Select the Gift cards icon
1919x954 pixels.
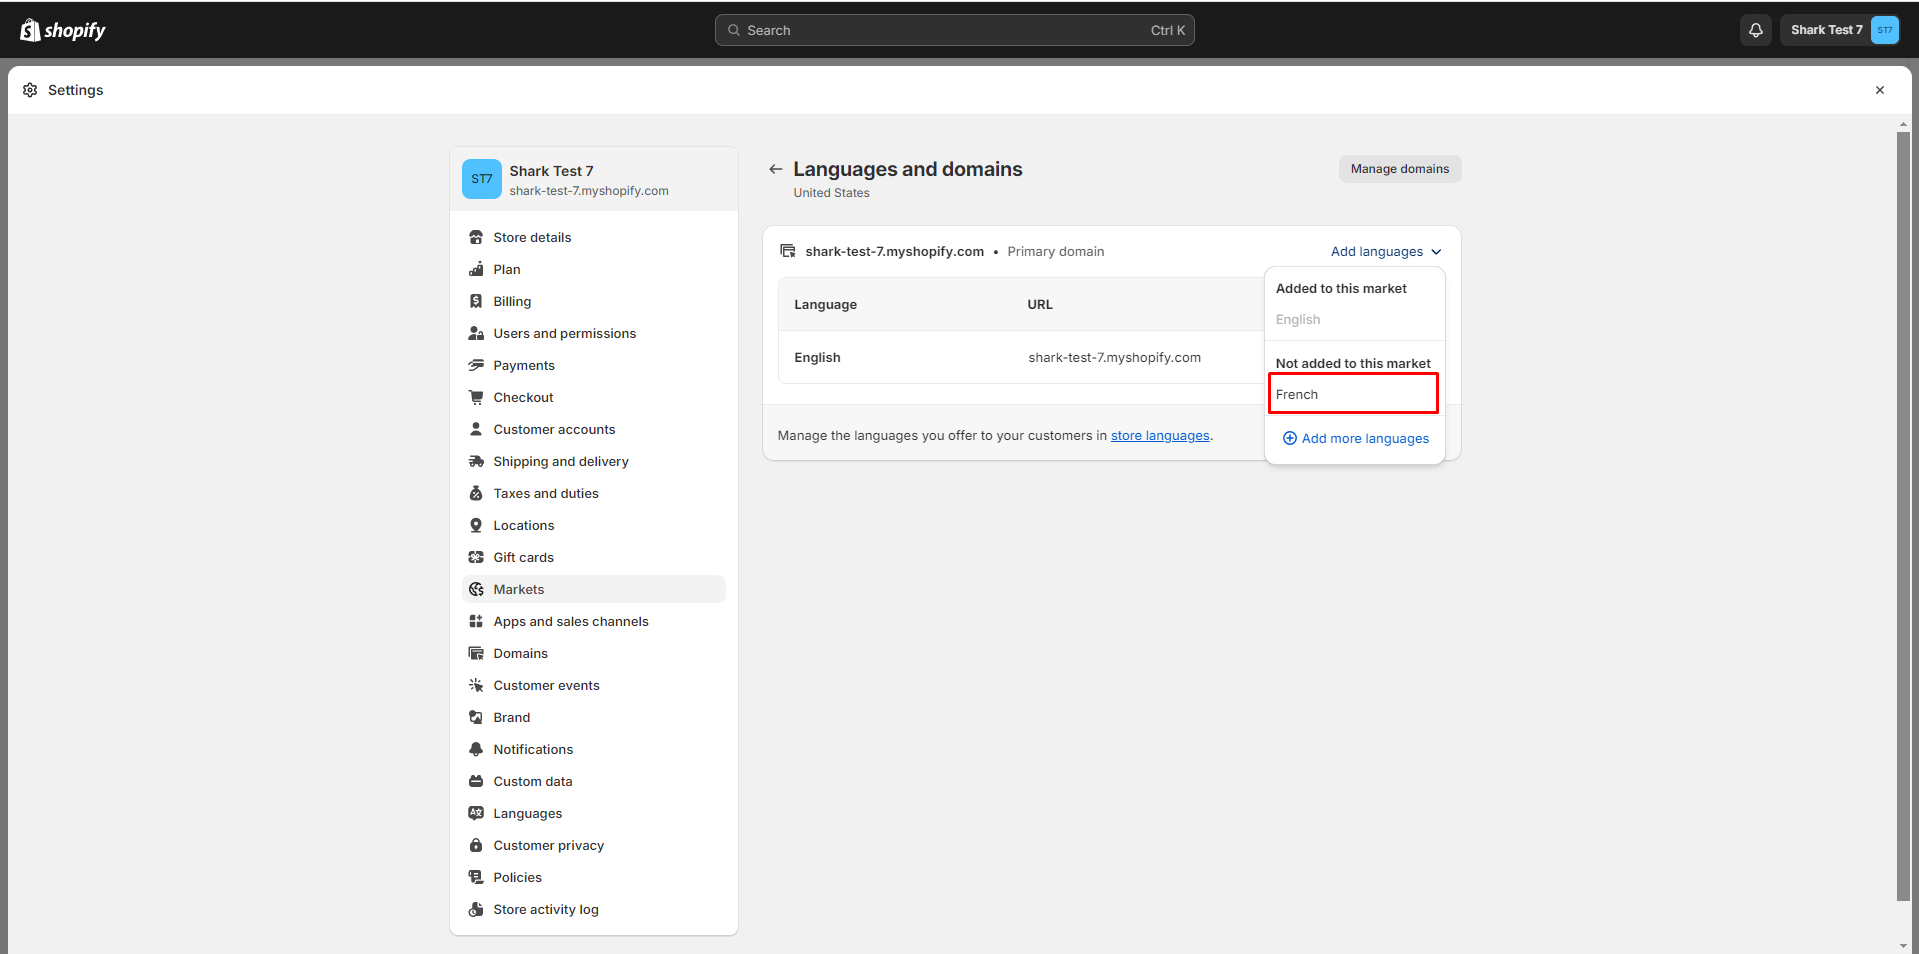pyautogui.click(x=477, y=557)
